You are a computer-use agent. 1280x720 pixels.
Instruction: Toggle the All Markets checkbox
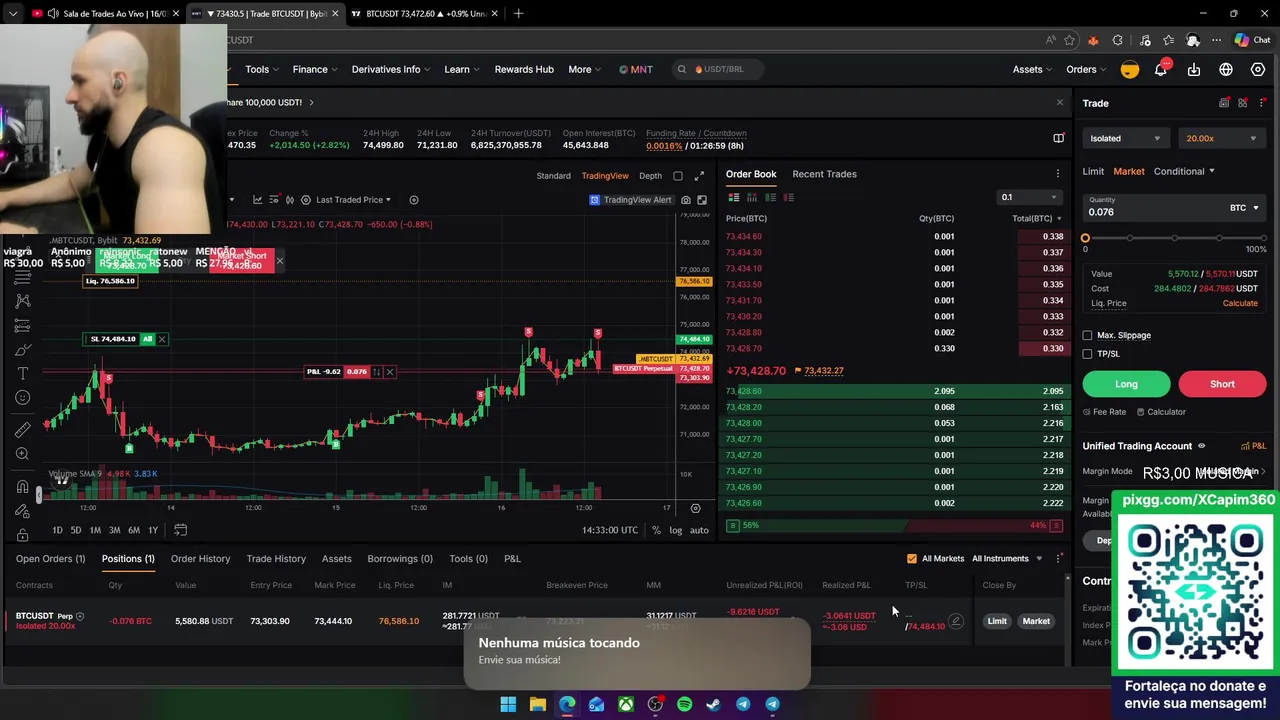pyautogui.click(x=912, y=559)
